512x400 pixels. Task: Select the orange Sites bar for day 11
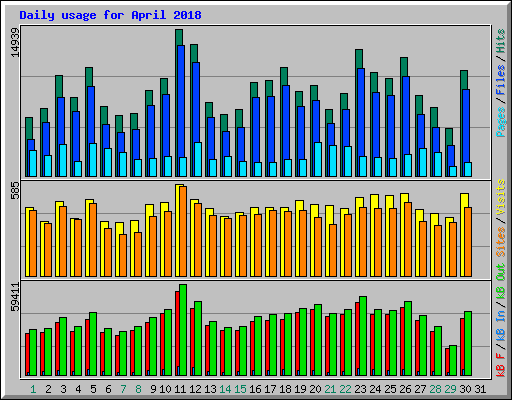pos(183,231)
